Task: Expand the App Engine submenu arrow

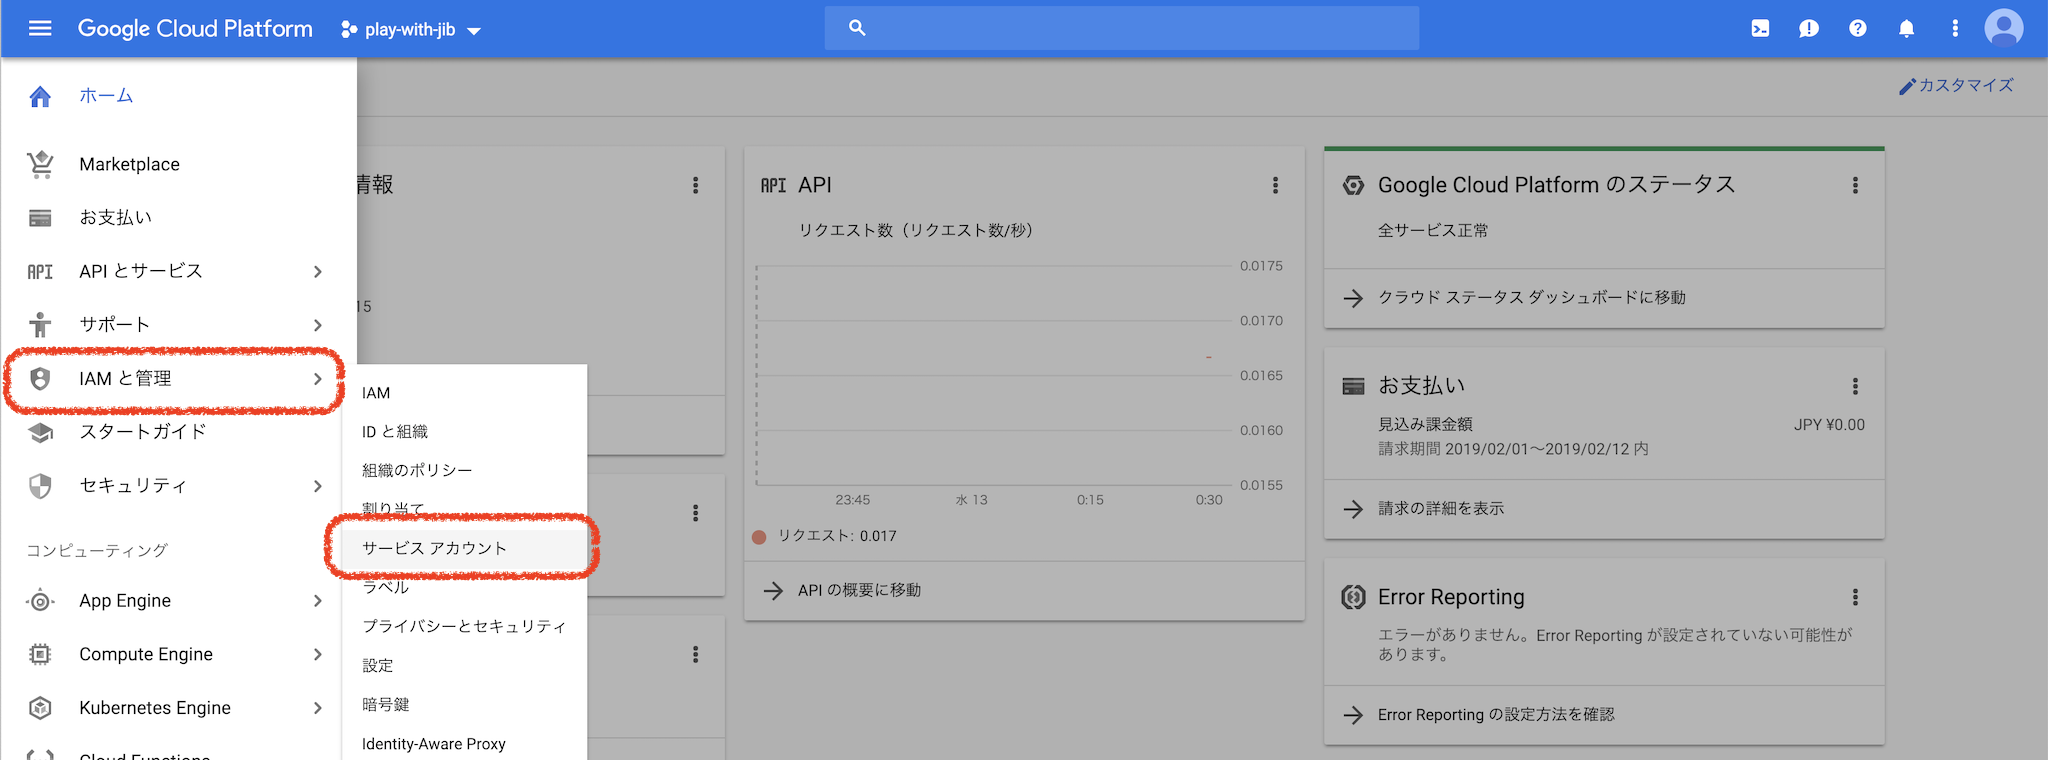Action: point(318,601)
